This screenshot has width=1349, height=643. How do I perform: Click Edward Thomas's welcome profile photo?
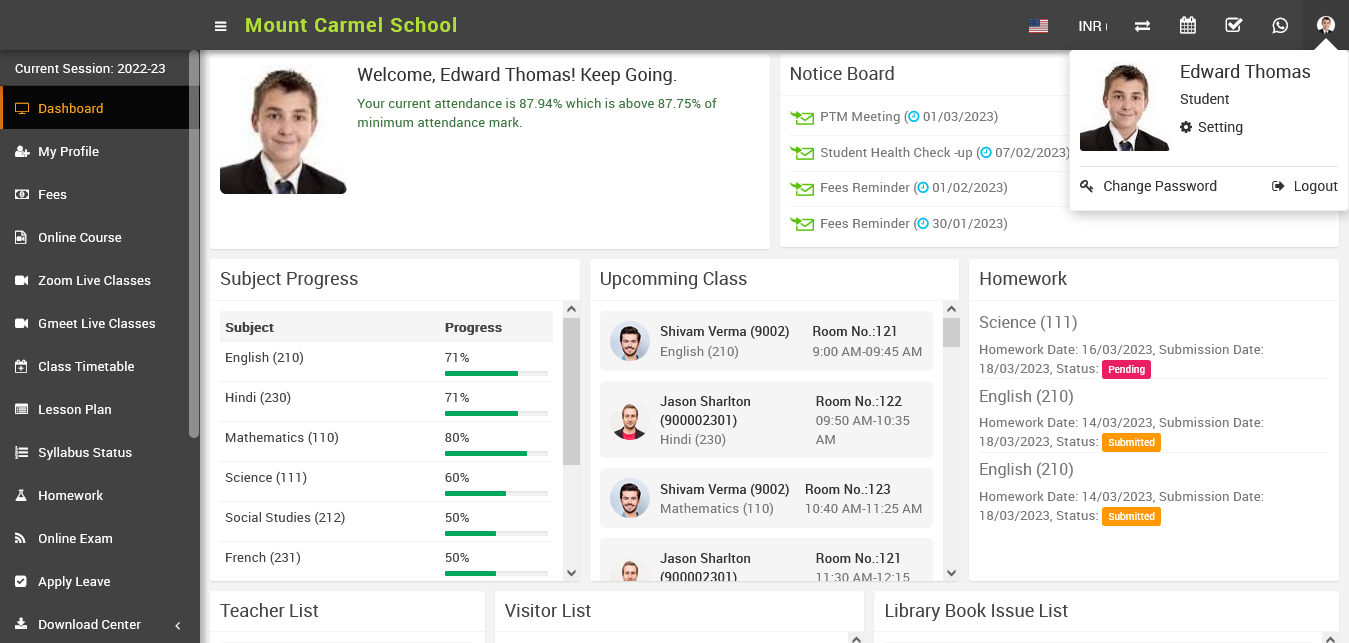(283, 130)
